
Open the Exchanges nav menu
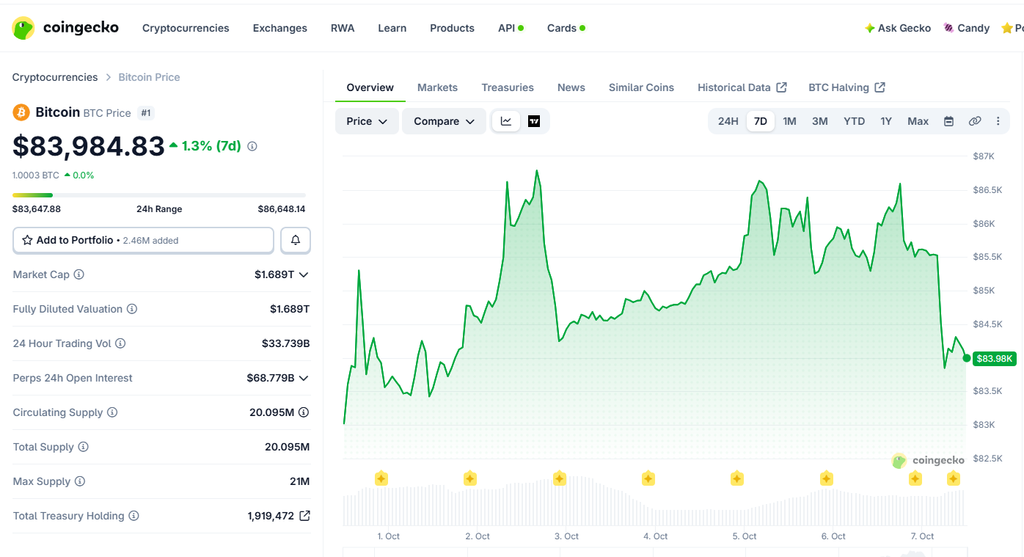pos(280,28)
